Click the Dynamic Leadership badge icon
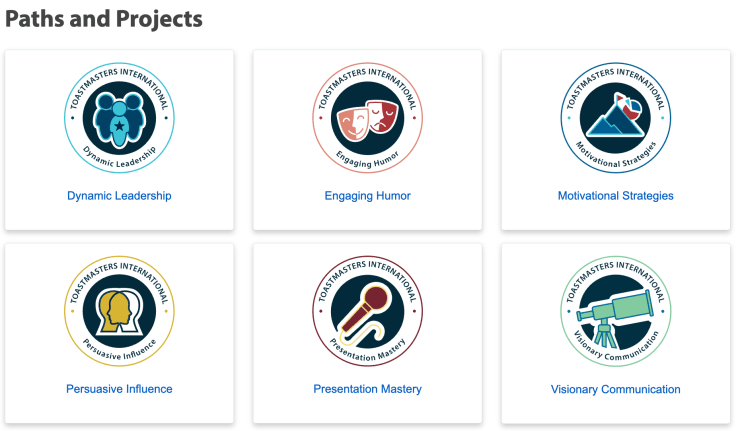The height and width of the screenshot is (431, 740). 119,119
